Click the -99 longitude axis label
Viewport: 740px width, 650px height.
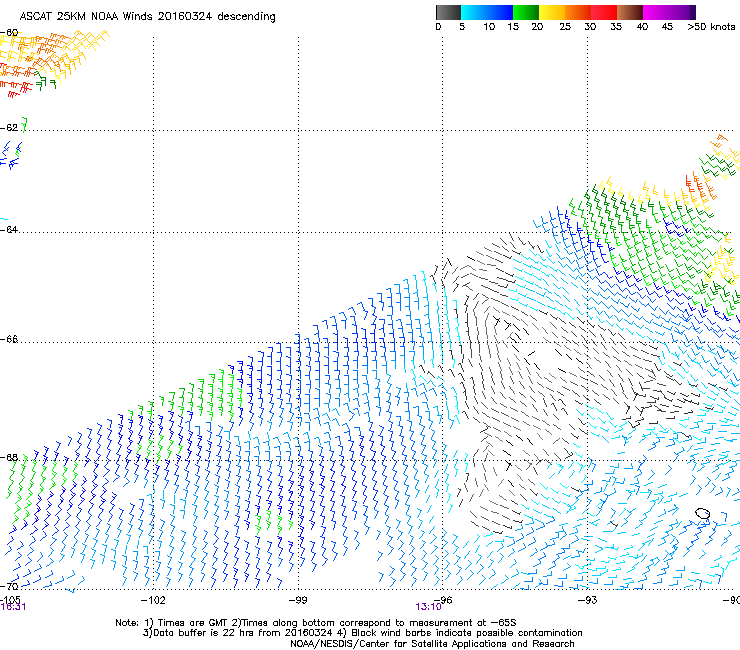tap(298, 600)
